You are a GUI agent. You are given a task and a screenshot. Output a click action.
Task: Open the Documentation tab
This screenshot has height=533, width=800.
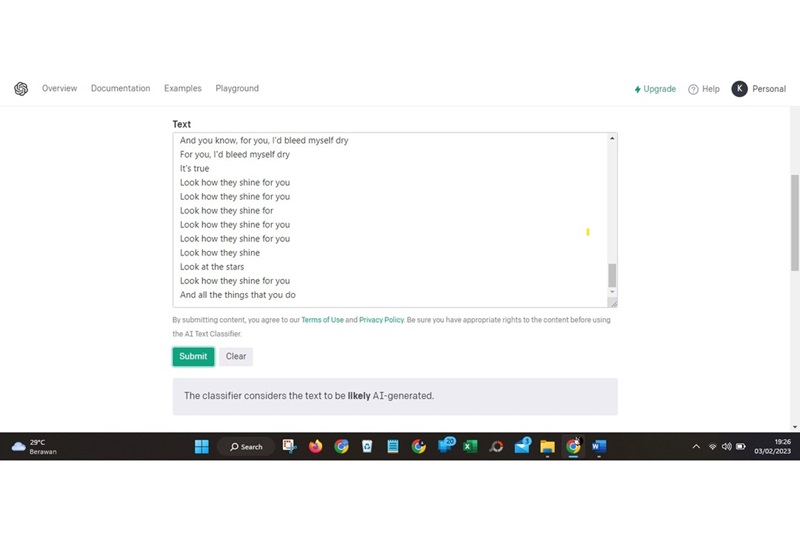(120, 88)
